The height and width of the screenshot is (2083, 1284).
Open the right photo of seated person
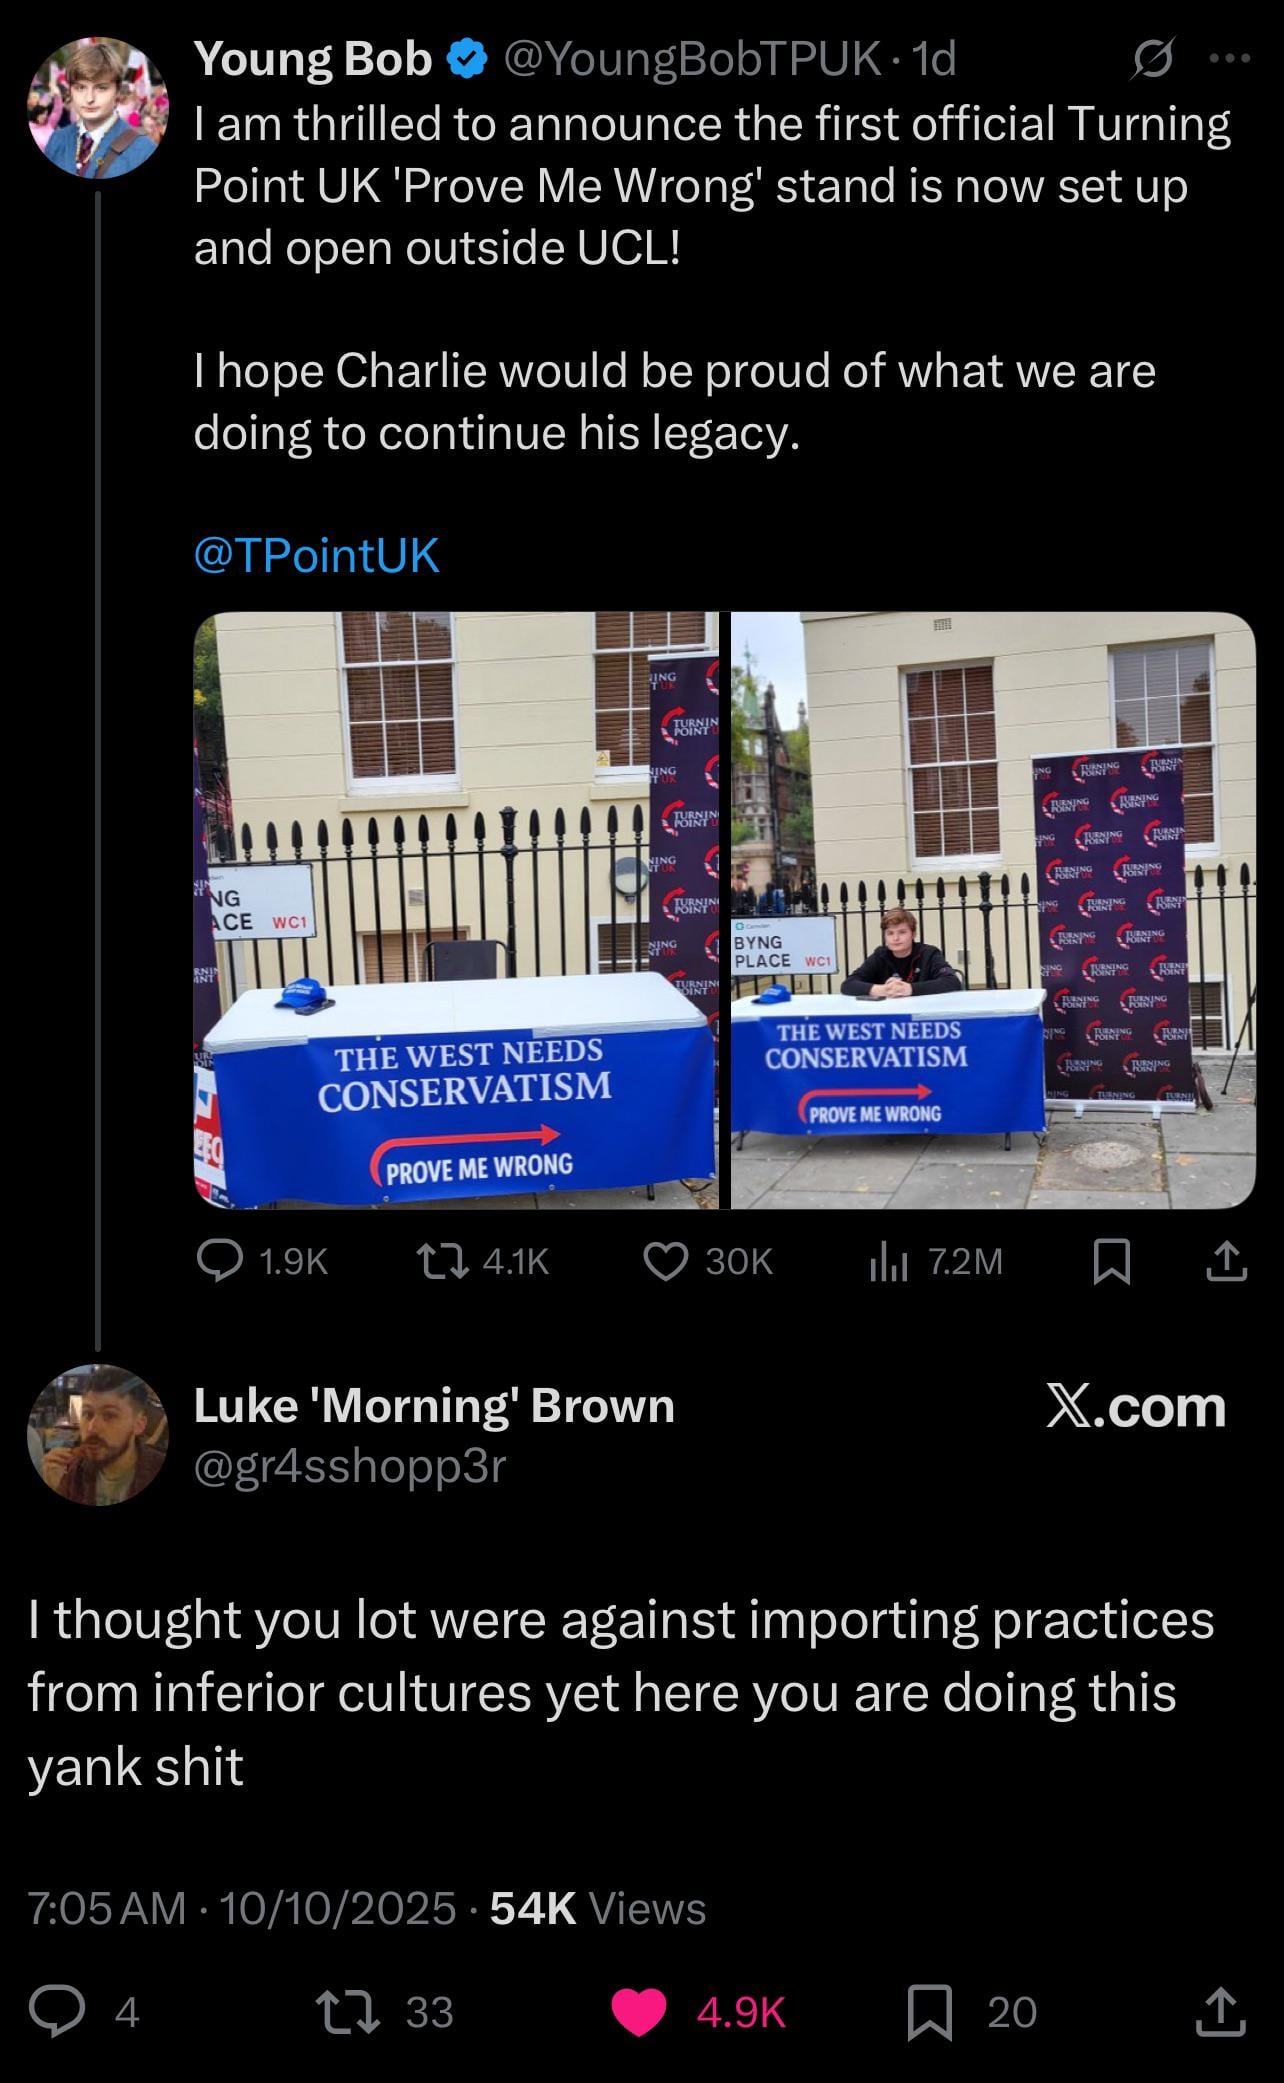coord(993,910)
